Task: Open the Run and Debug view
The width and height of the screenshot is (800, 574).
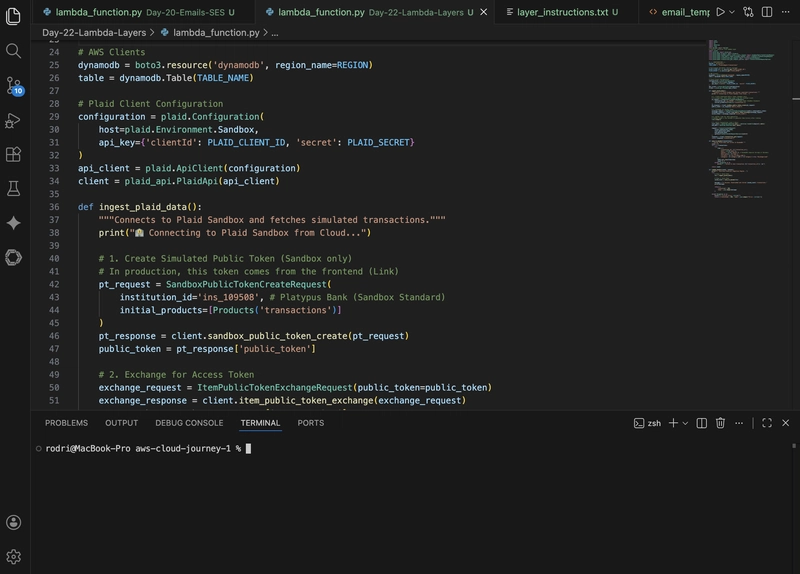Action: click(x=14, y=120)
